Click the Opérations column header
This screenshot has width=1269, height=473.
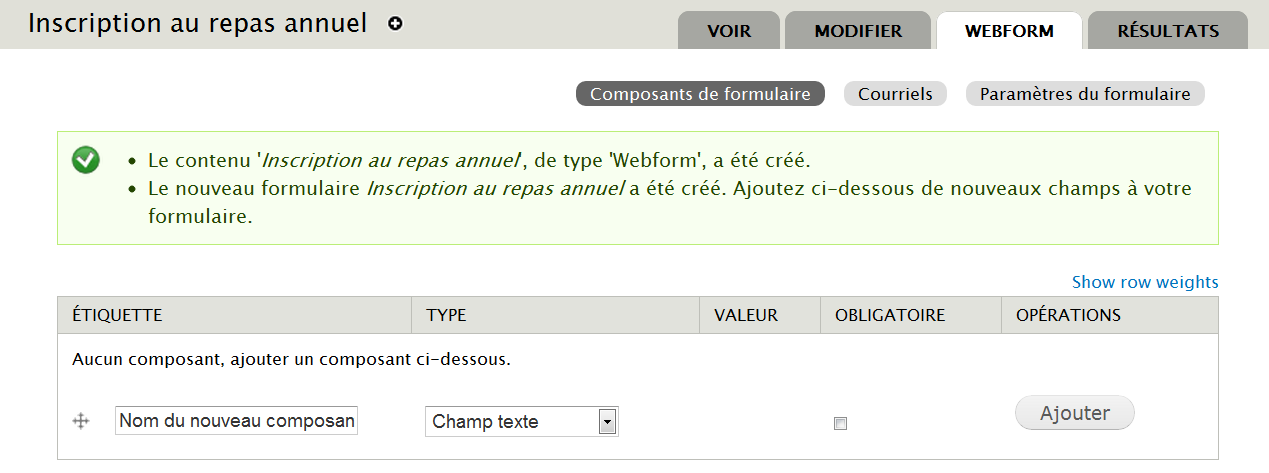pos(1068,315)
